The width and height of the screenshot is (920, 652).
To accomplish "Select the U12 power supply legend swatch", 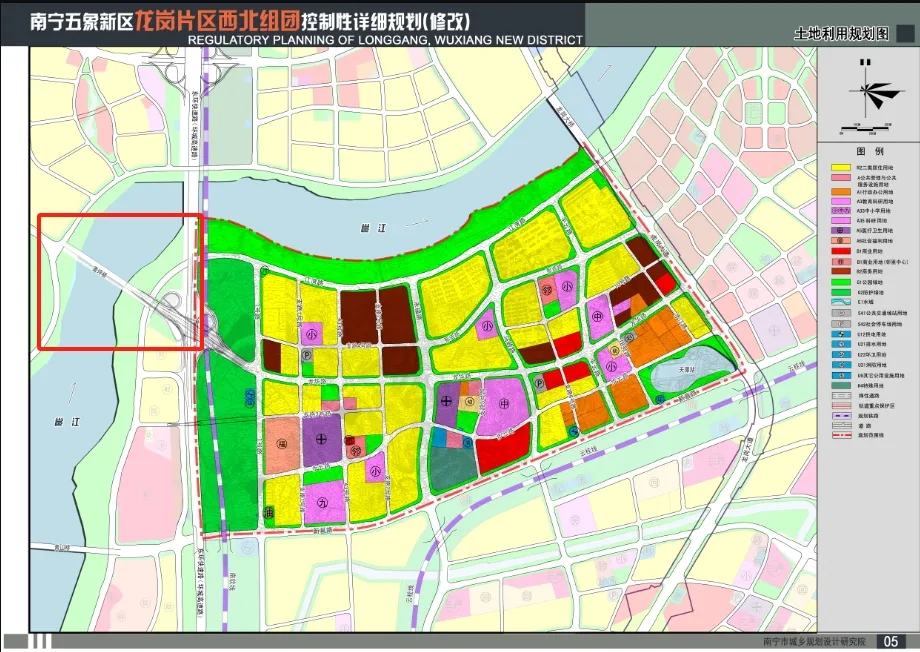I will [x=841, y=335].
